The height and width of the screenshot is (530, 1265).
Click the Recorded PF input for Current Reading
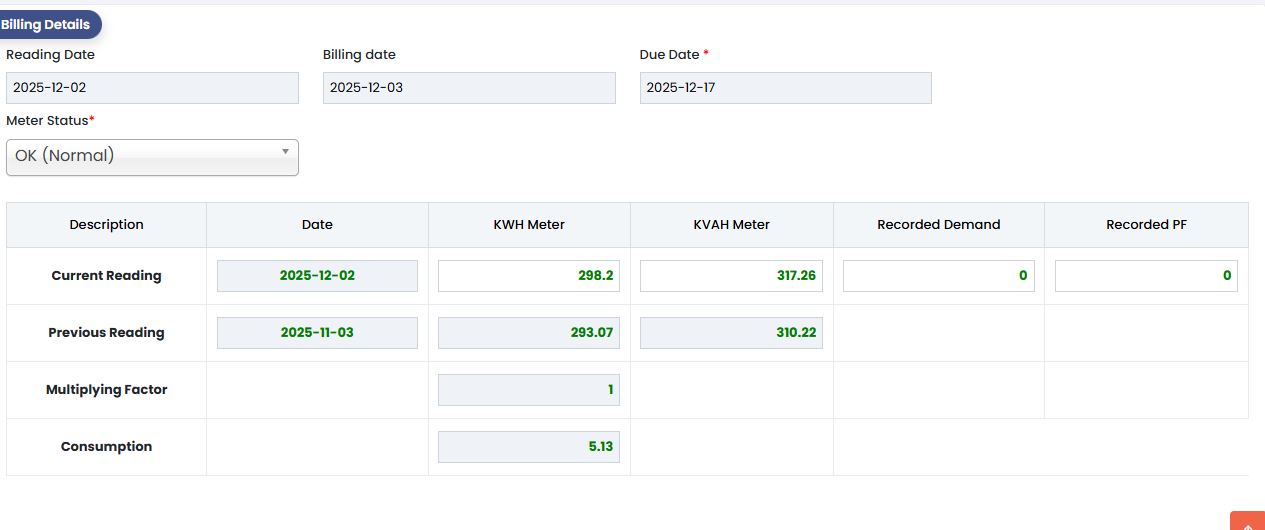click(x=1146, y=276)
